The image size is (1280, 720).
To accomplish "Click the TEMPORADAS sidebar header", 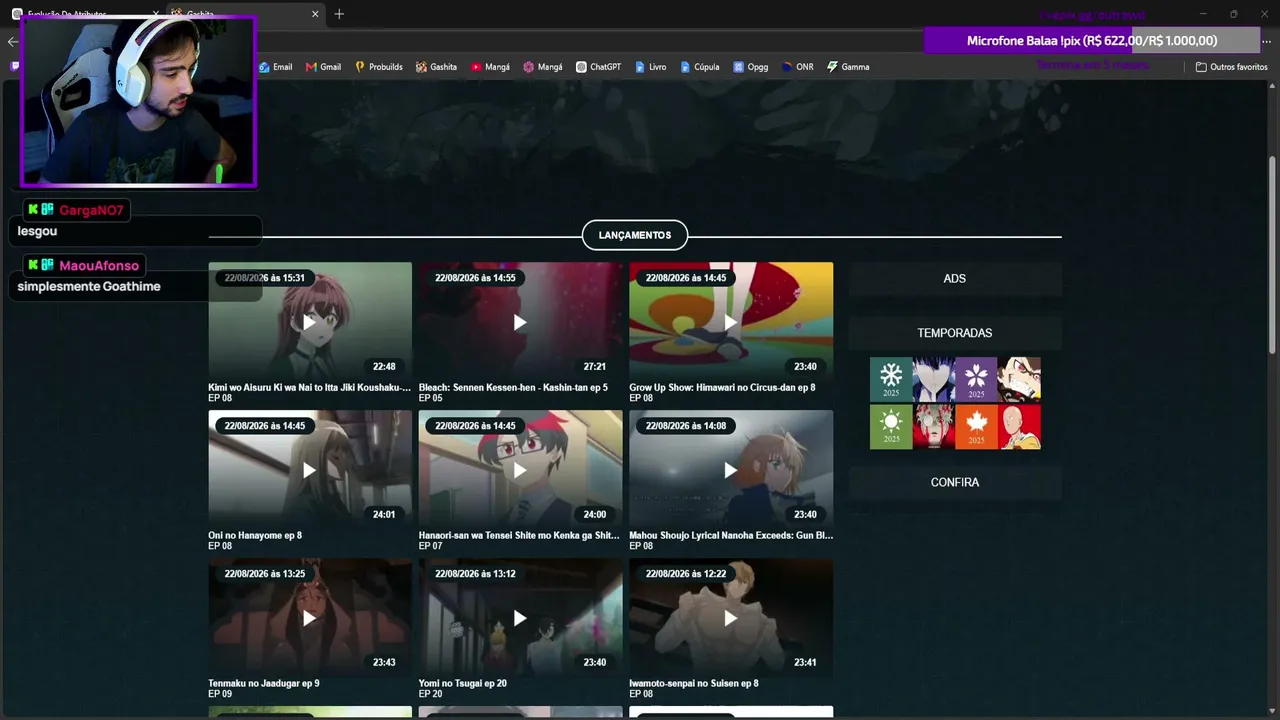I will click(955, 333).
